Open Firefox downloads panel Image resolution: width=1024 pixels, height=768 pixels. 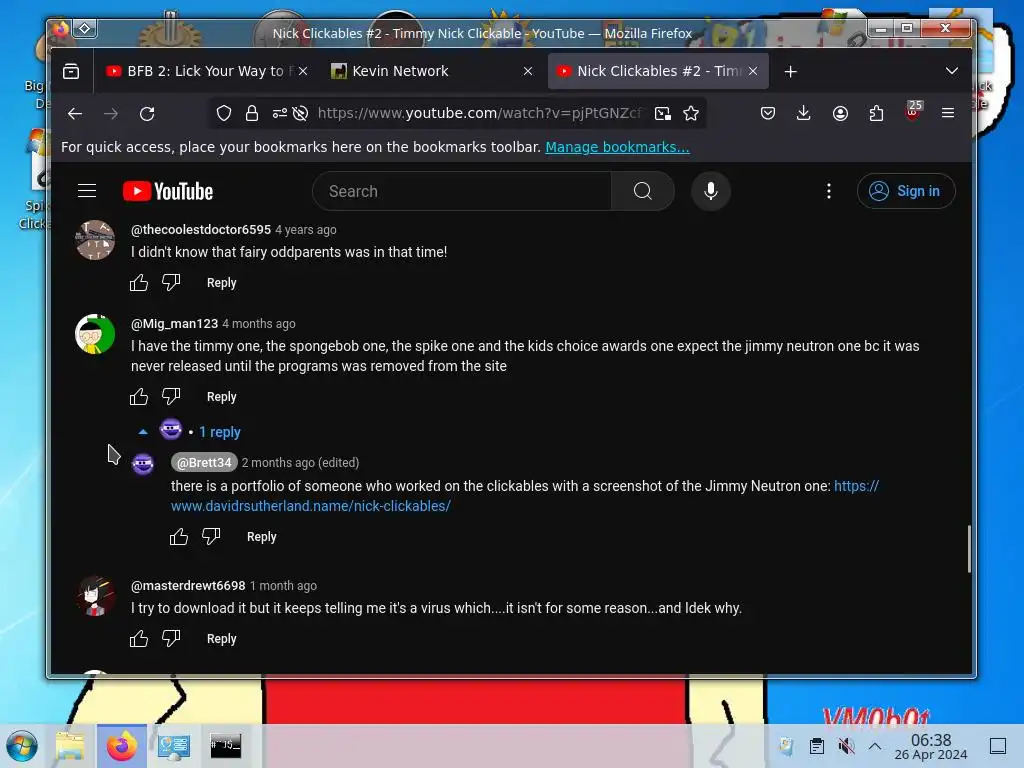coord(804,114)
